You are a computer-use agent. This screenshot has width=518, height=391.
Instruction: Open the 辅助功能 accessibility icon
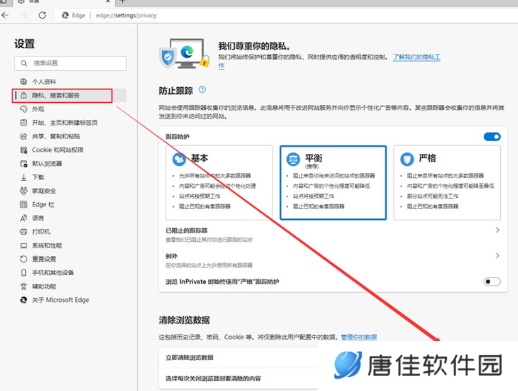(23, 286)
